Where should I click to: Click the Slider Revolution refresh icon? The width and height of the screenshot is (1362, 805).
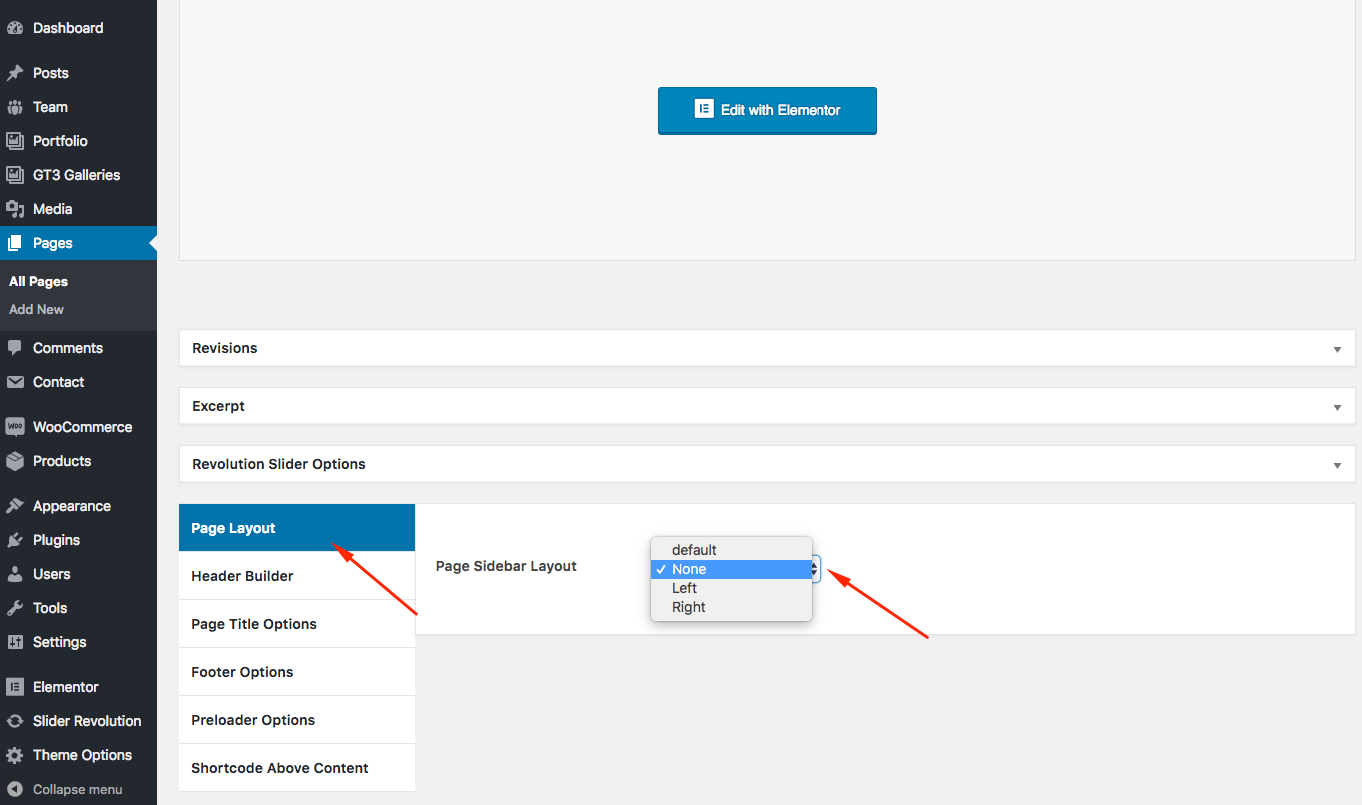click(15, 721)
